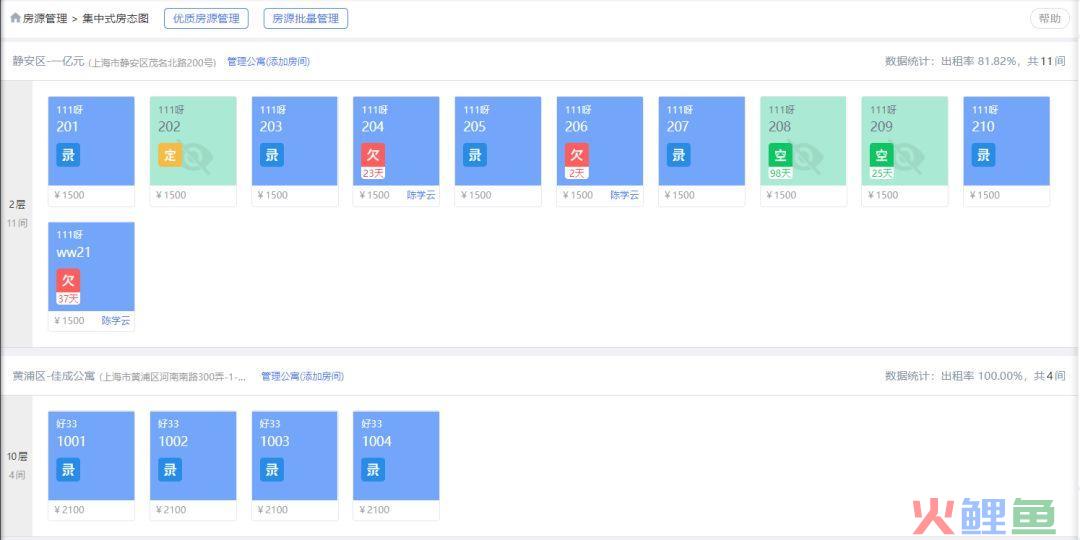Click the 录 status icon on room 203
This screenshot has height=540, width=1080.
(271, 155)
